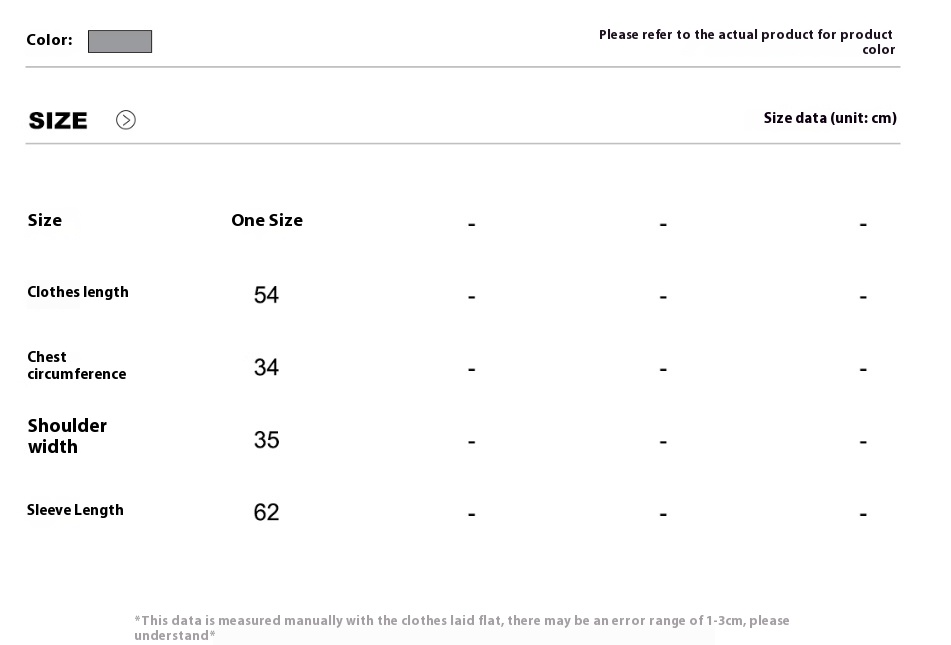This screenshot has width=951, height=645.
Task: Select the One Size column header
Action: tap(267, 220)
